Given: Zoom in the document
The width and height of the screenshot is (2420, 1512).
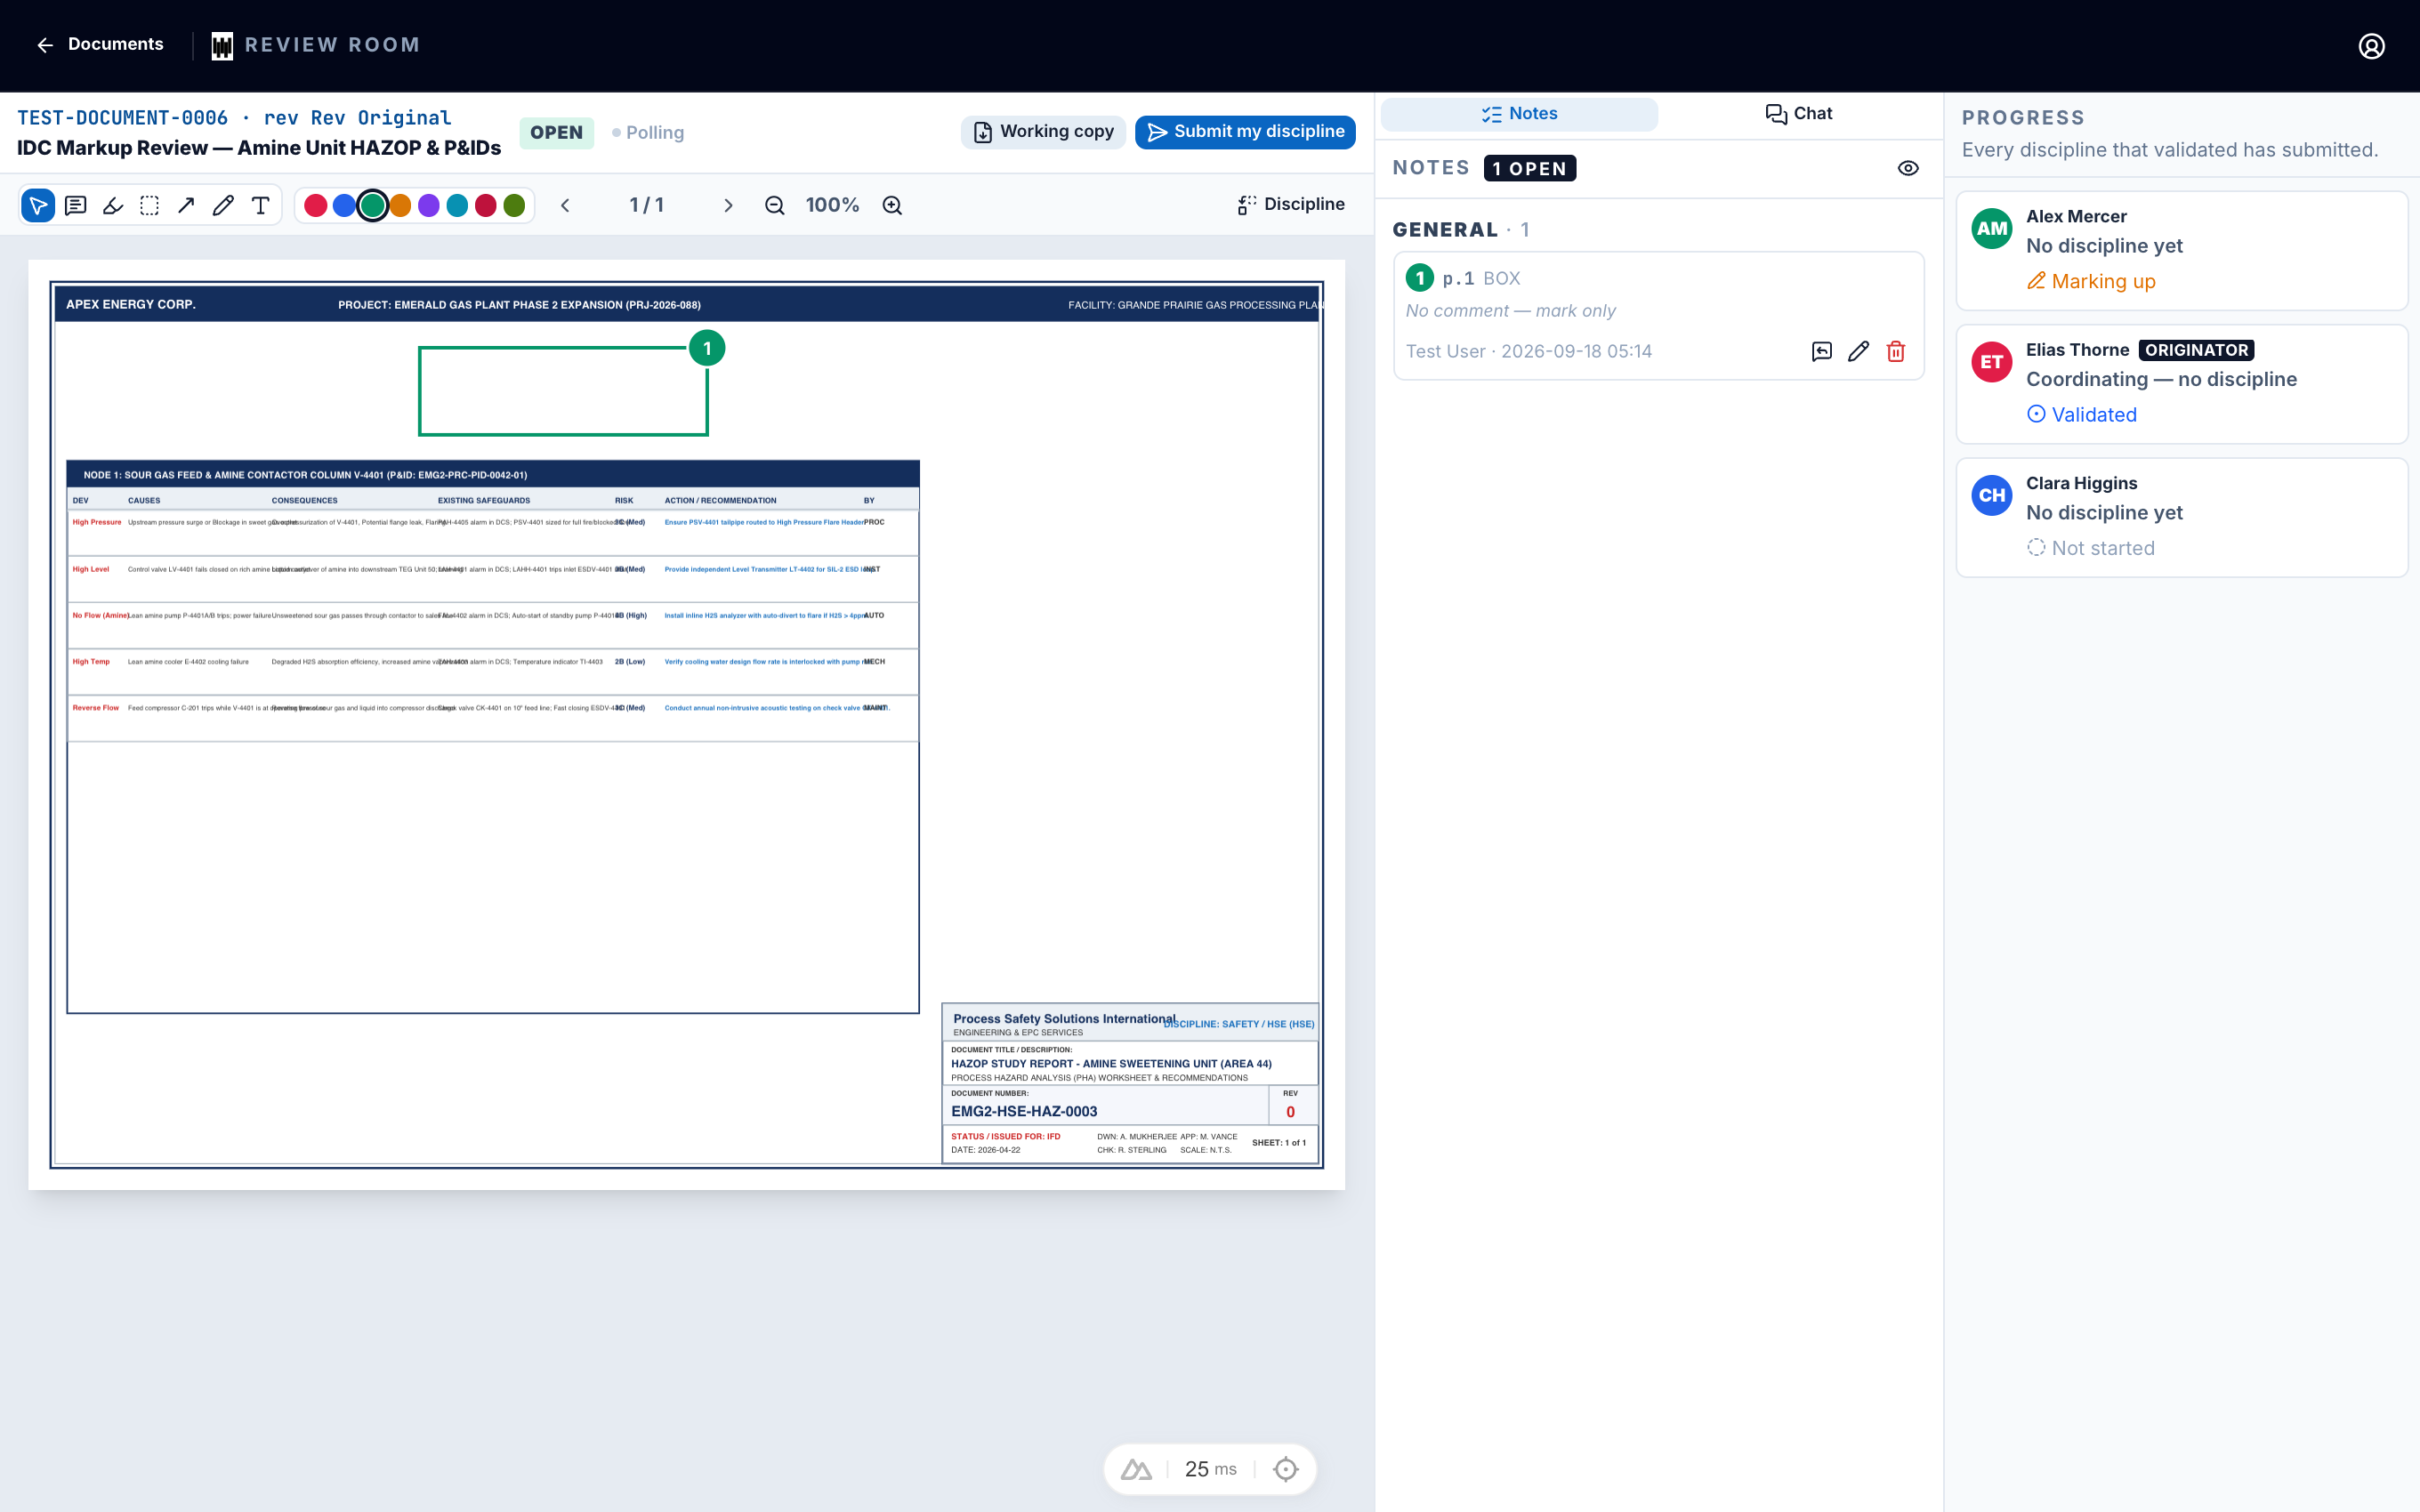Looking at the screenshot, I should [892, 205].
